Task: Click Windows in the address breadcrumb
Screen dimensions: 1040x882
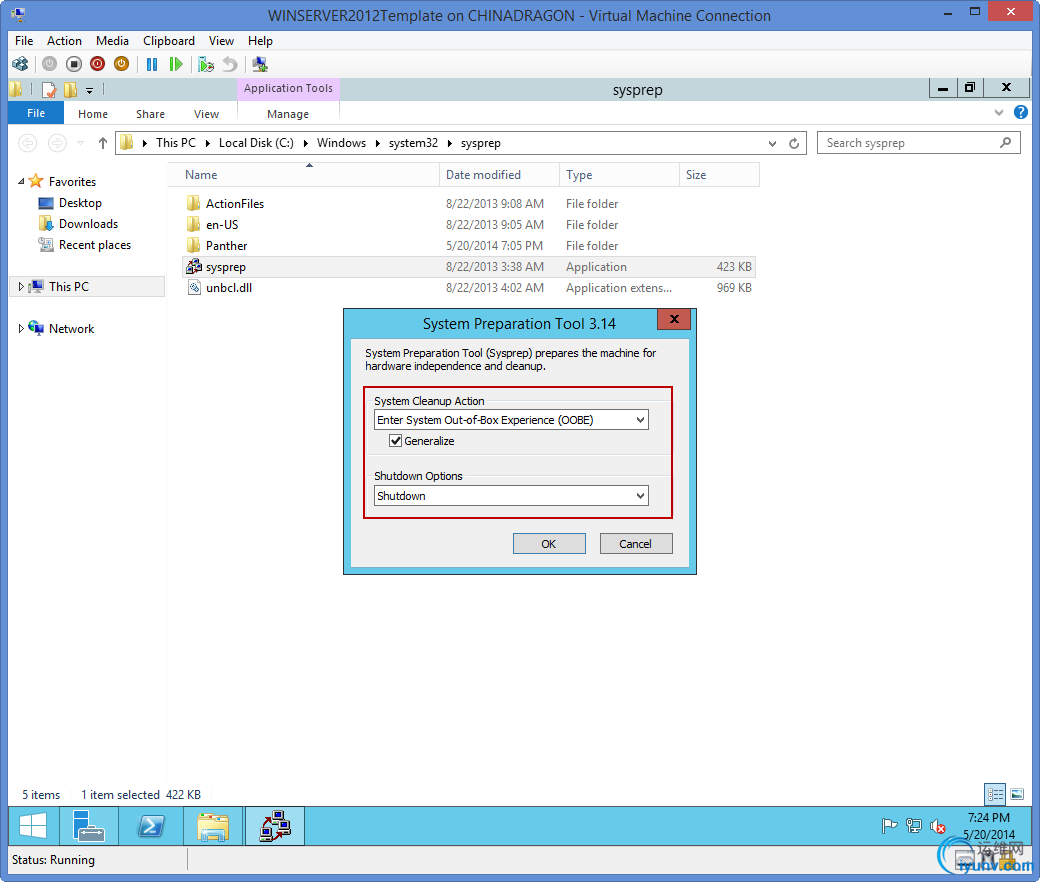Action: 341,143
